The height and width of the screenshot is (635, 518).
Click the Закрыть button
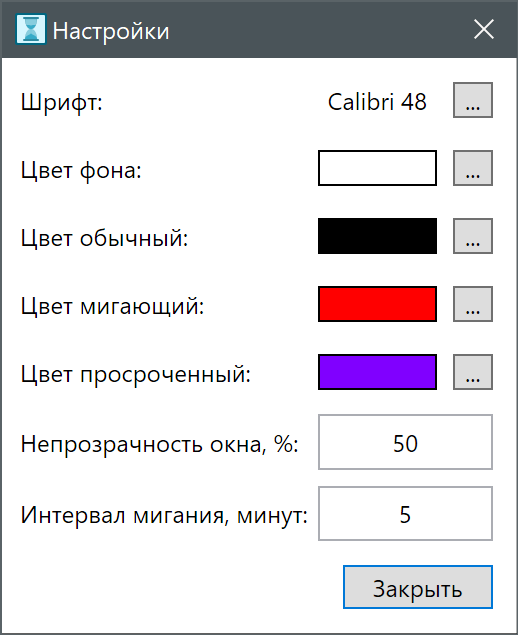click(x=418, y=587)
